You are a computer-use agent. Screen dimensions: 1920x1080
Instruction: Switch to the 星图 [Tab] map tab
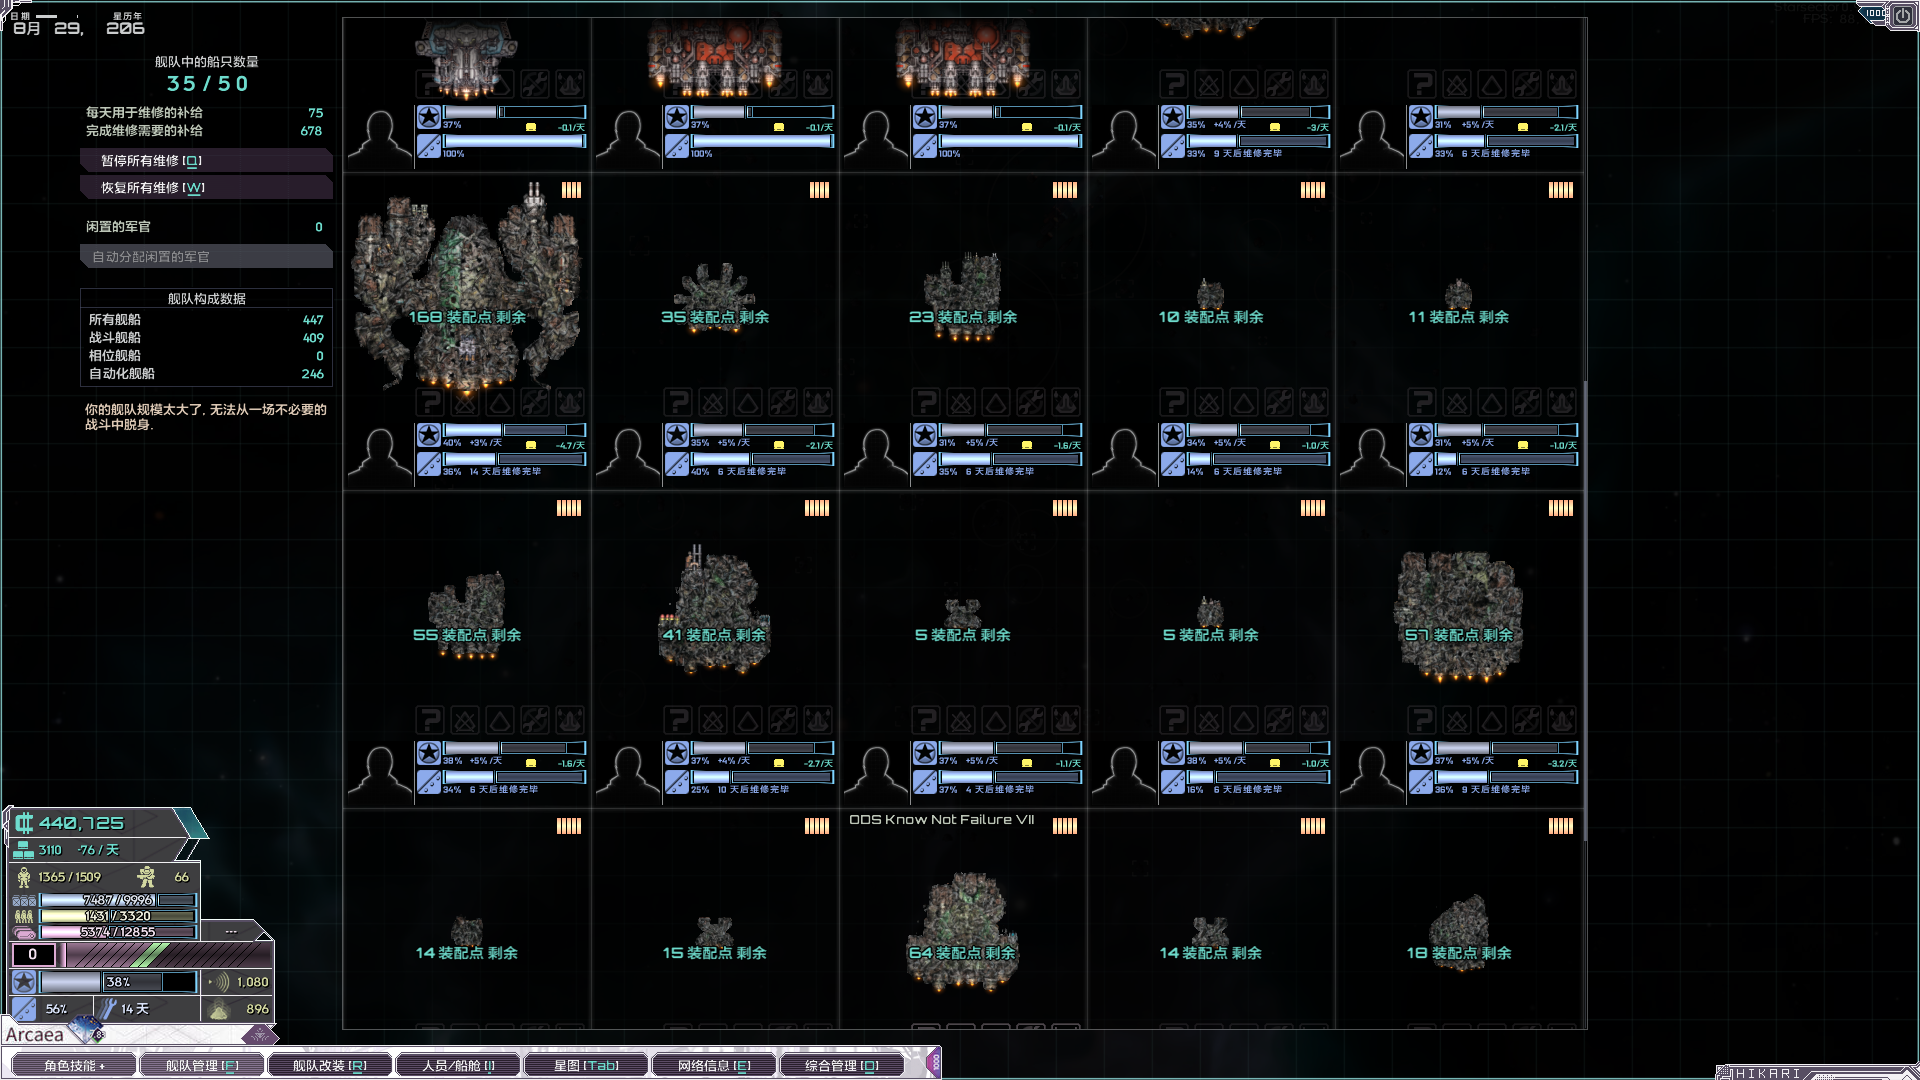pos(586,1066)
